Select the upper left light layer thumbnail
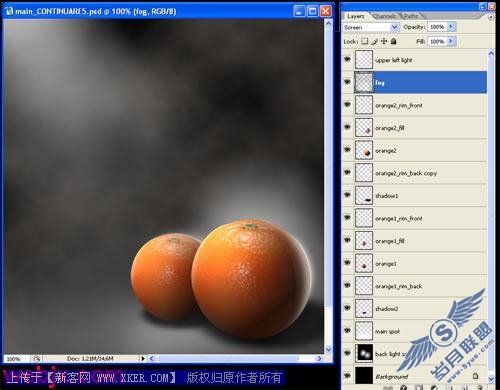500x390 pixels. pyautogui.click(x=364, y=59)
